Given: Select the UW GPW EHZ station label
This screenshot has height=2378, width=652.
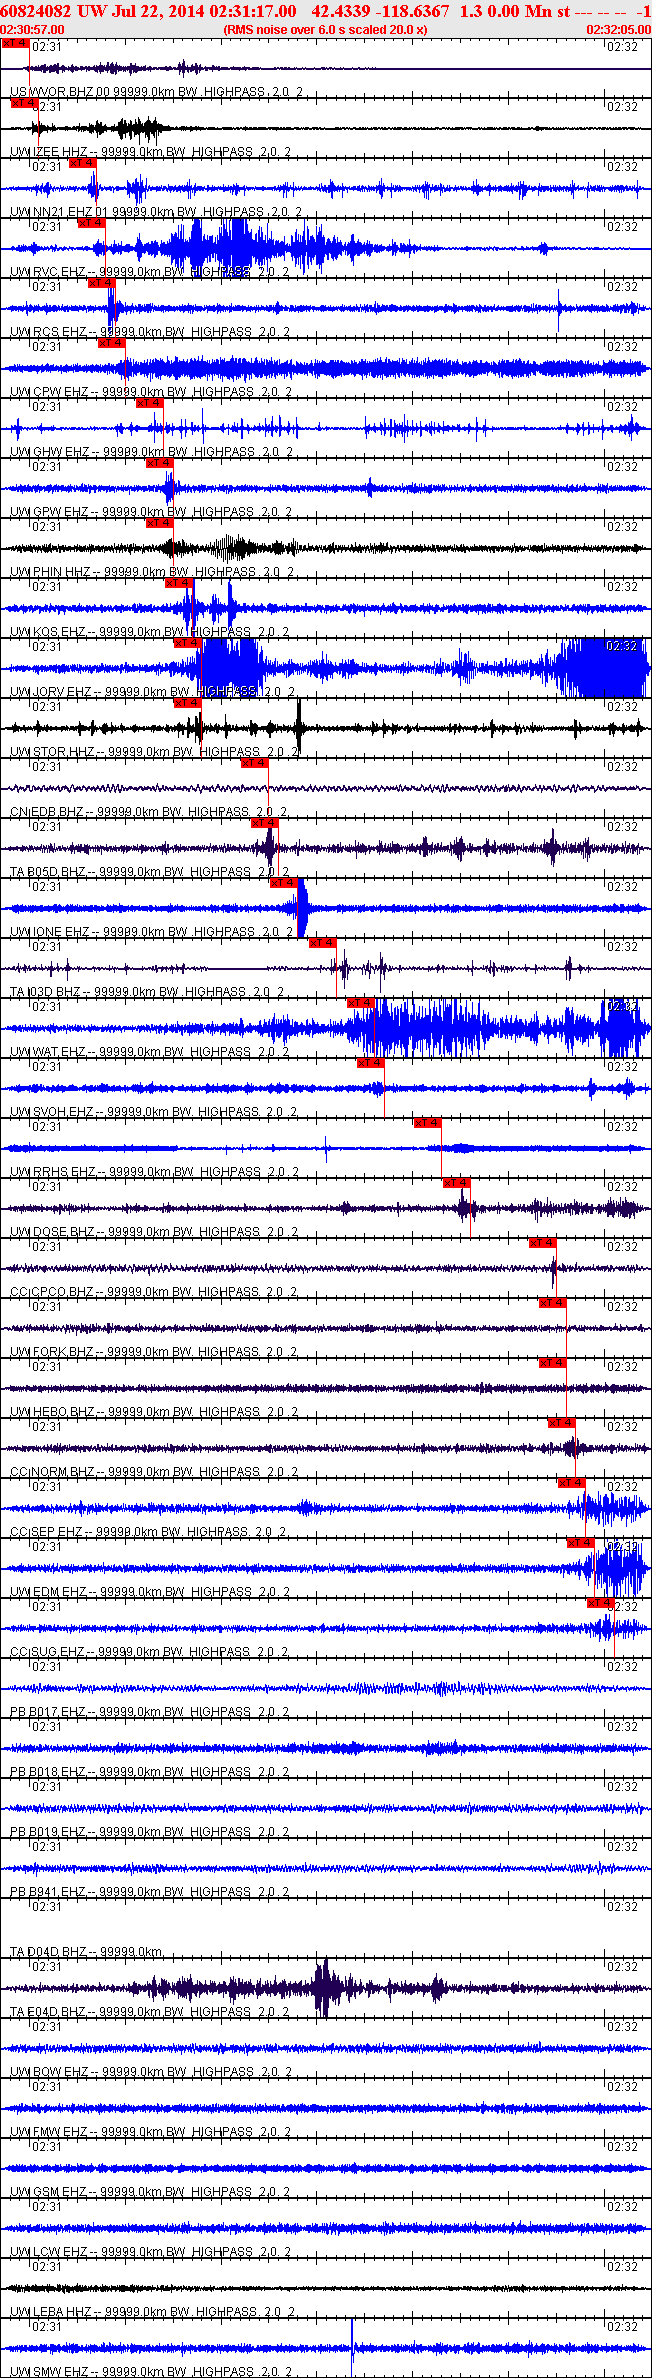Looking at the screenshot, I should coord(151,512).
